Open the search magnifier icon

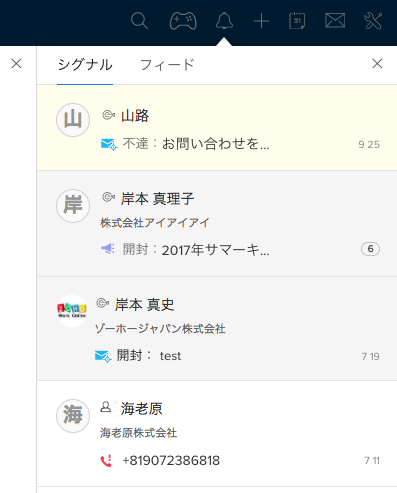coord(139,21)
